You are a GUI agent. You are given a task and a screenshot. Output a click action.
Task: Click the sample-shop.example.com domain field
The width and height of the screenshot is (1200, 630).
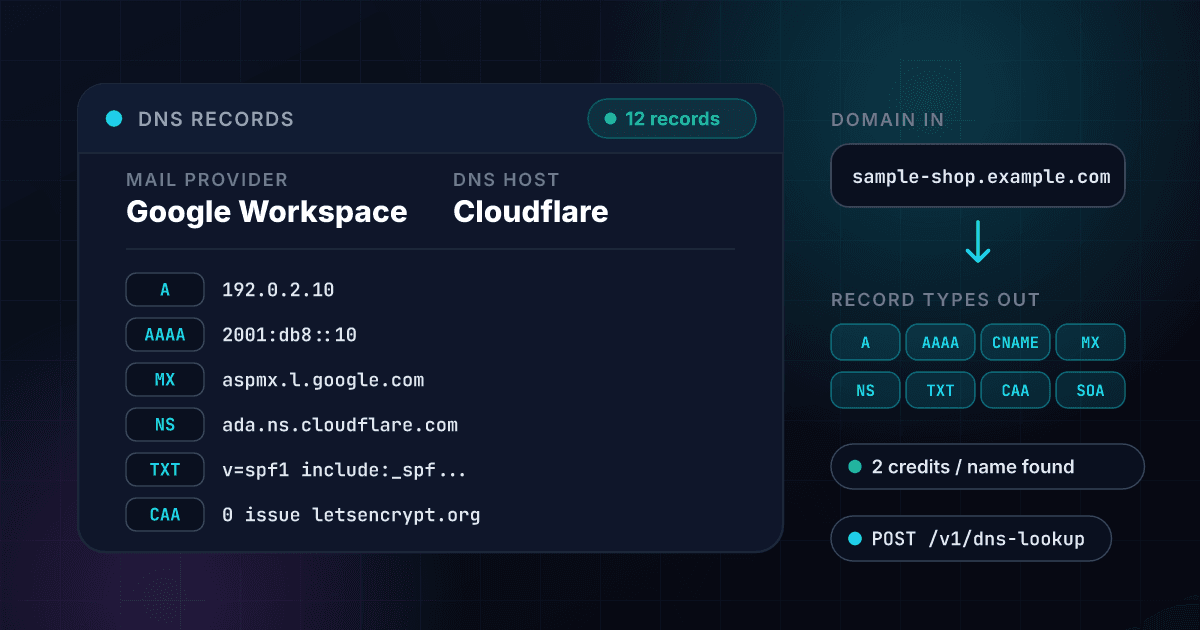coord(978,176)
